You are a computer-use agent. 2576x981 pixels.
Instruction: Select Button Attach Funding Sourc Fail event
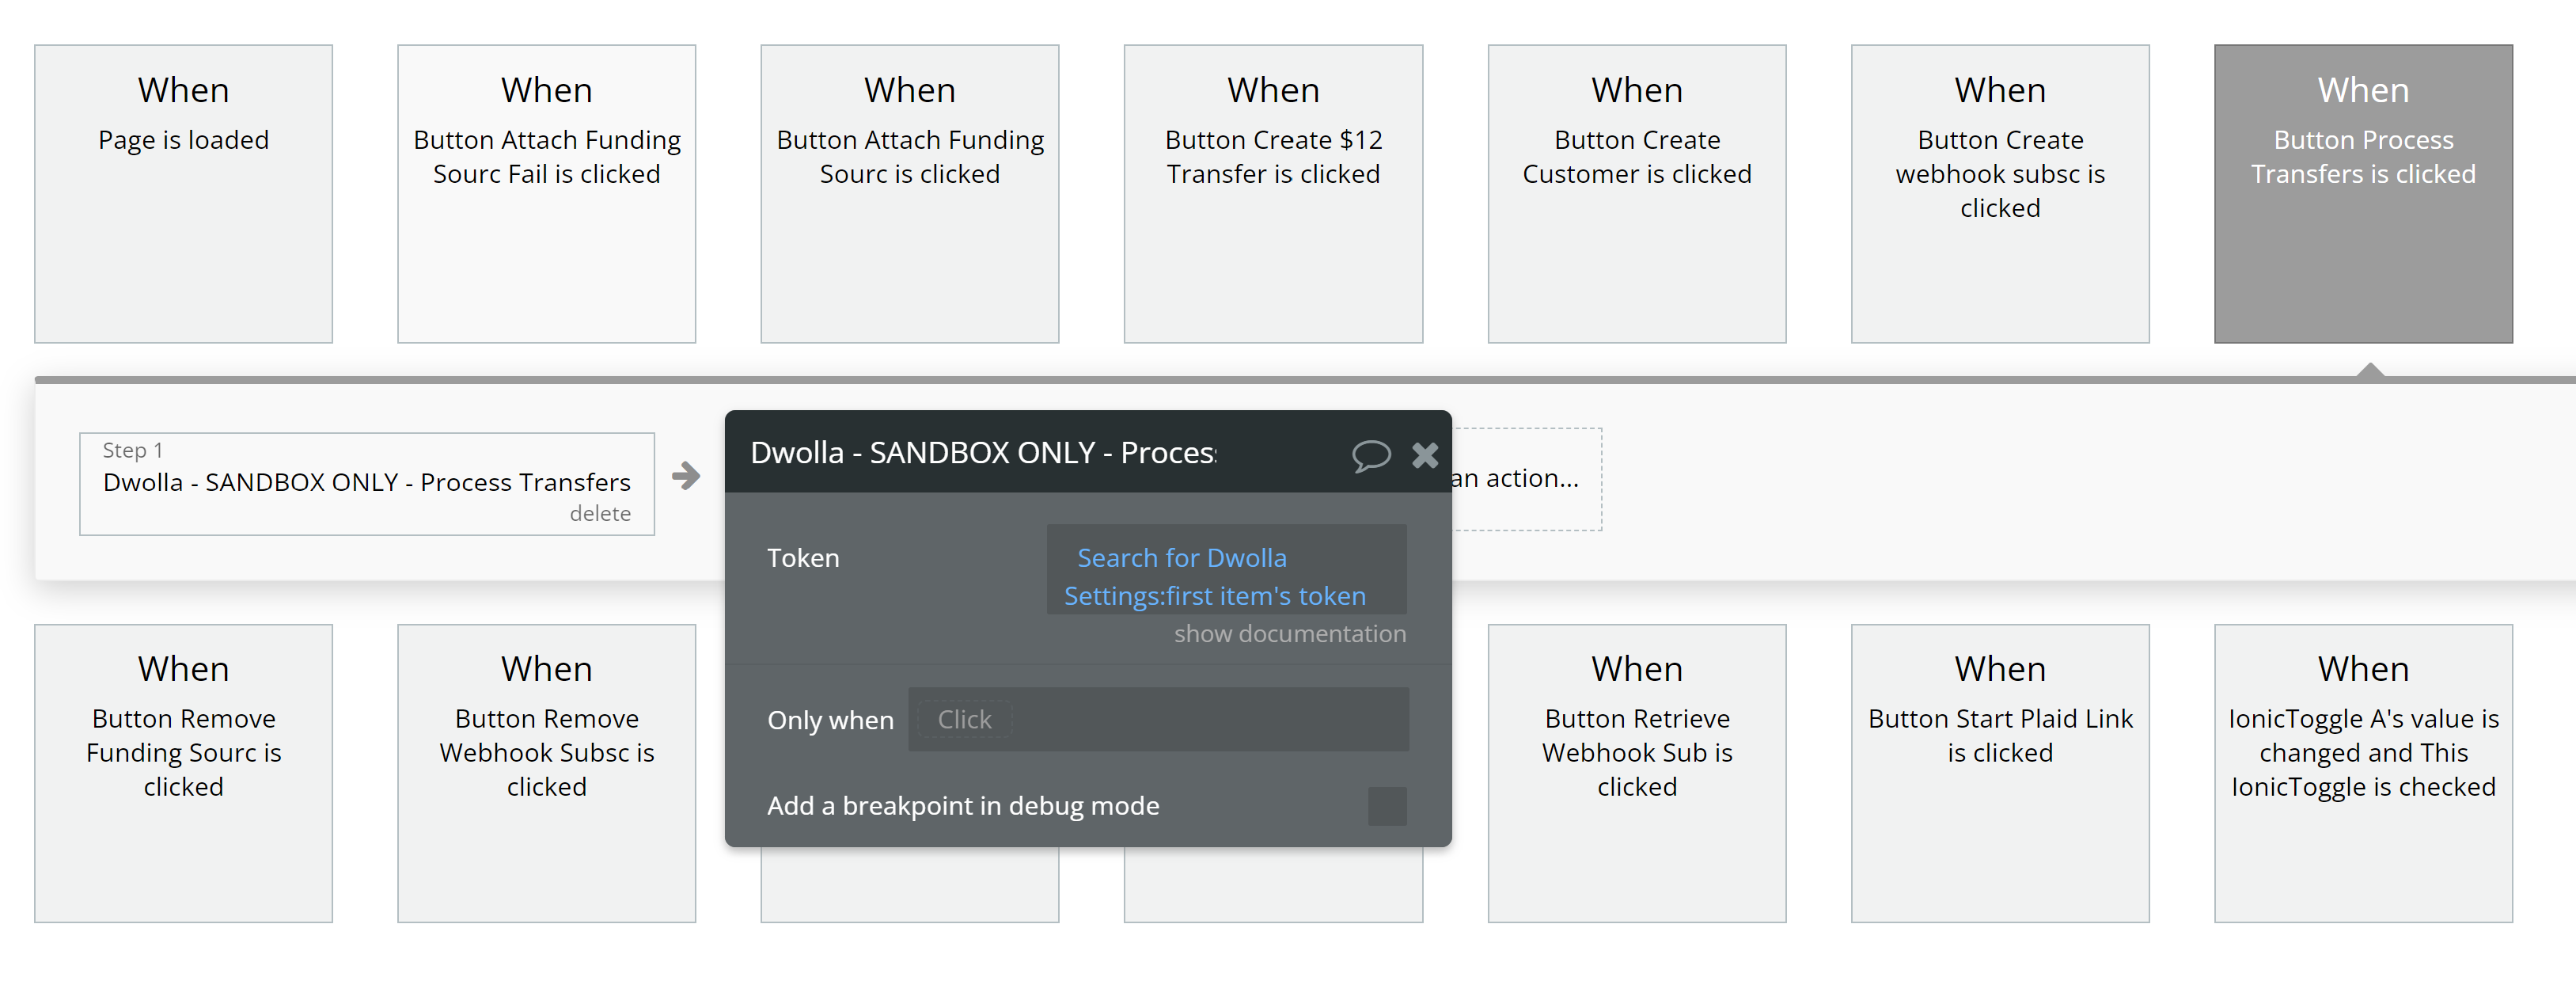click(x=546, y=193)
